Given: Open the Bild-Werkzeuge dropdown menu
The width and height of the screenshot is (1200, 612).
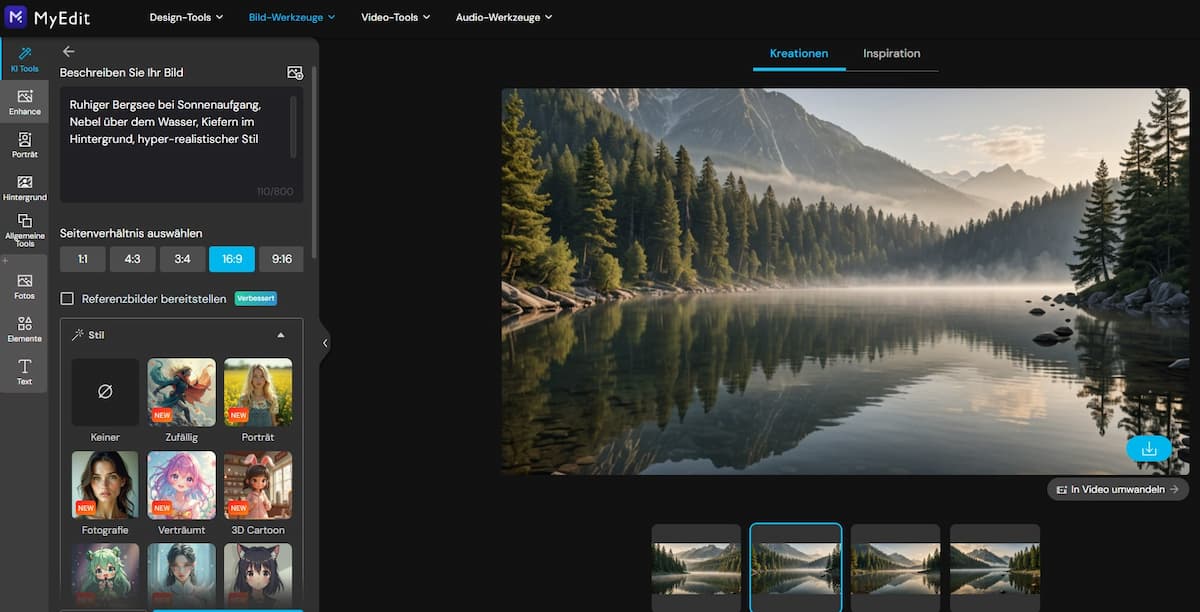Looking at the screenshot, I should 292,17.
